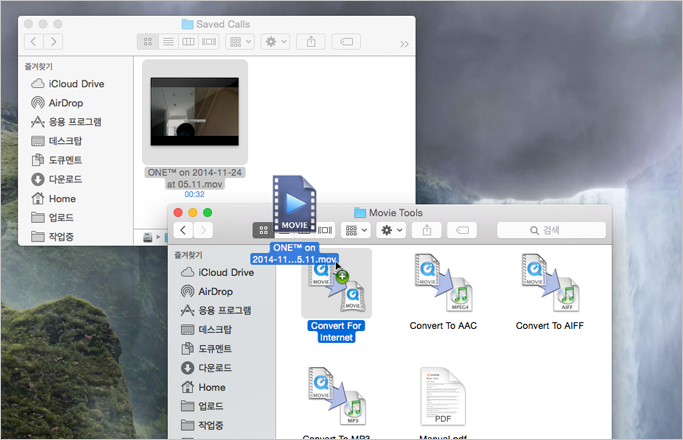The image size is (683, 440).
Task: Click the Convert For Internet label
Action: pyautogui.click(x=336, y=332)
